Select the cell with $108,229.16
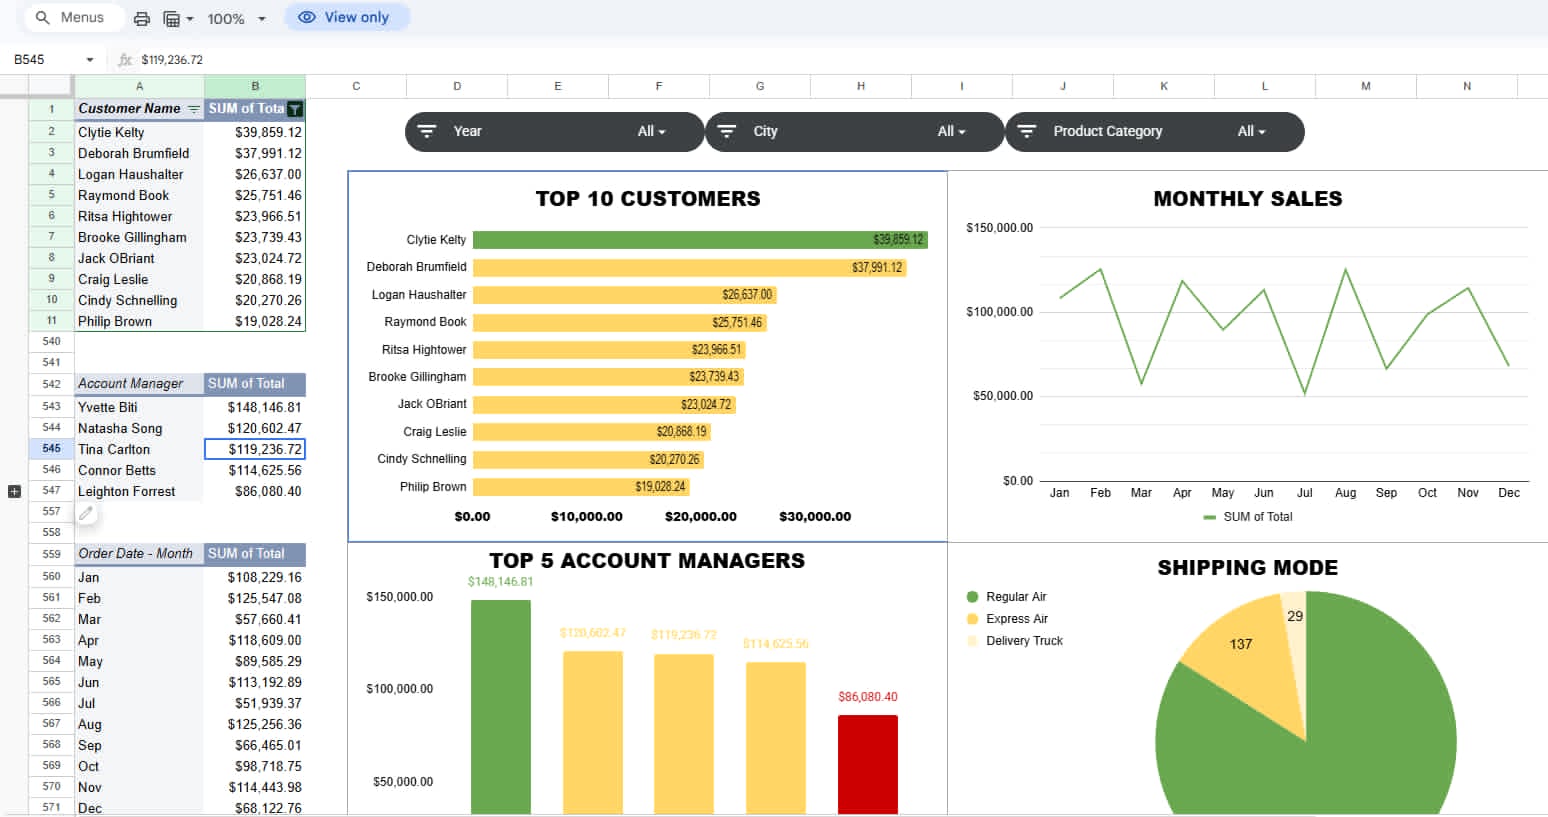The width and height of the screenshot is (1548, 817). click(255, 577)
